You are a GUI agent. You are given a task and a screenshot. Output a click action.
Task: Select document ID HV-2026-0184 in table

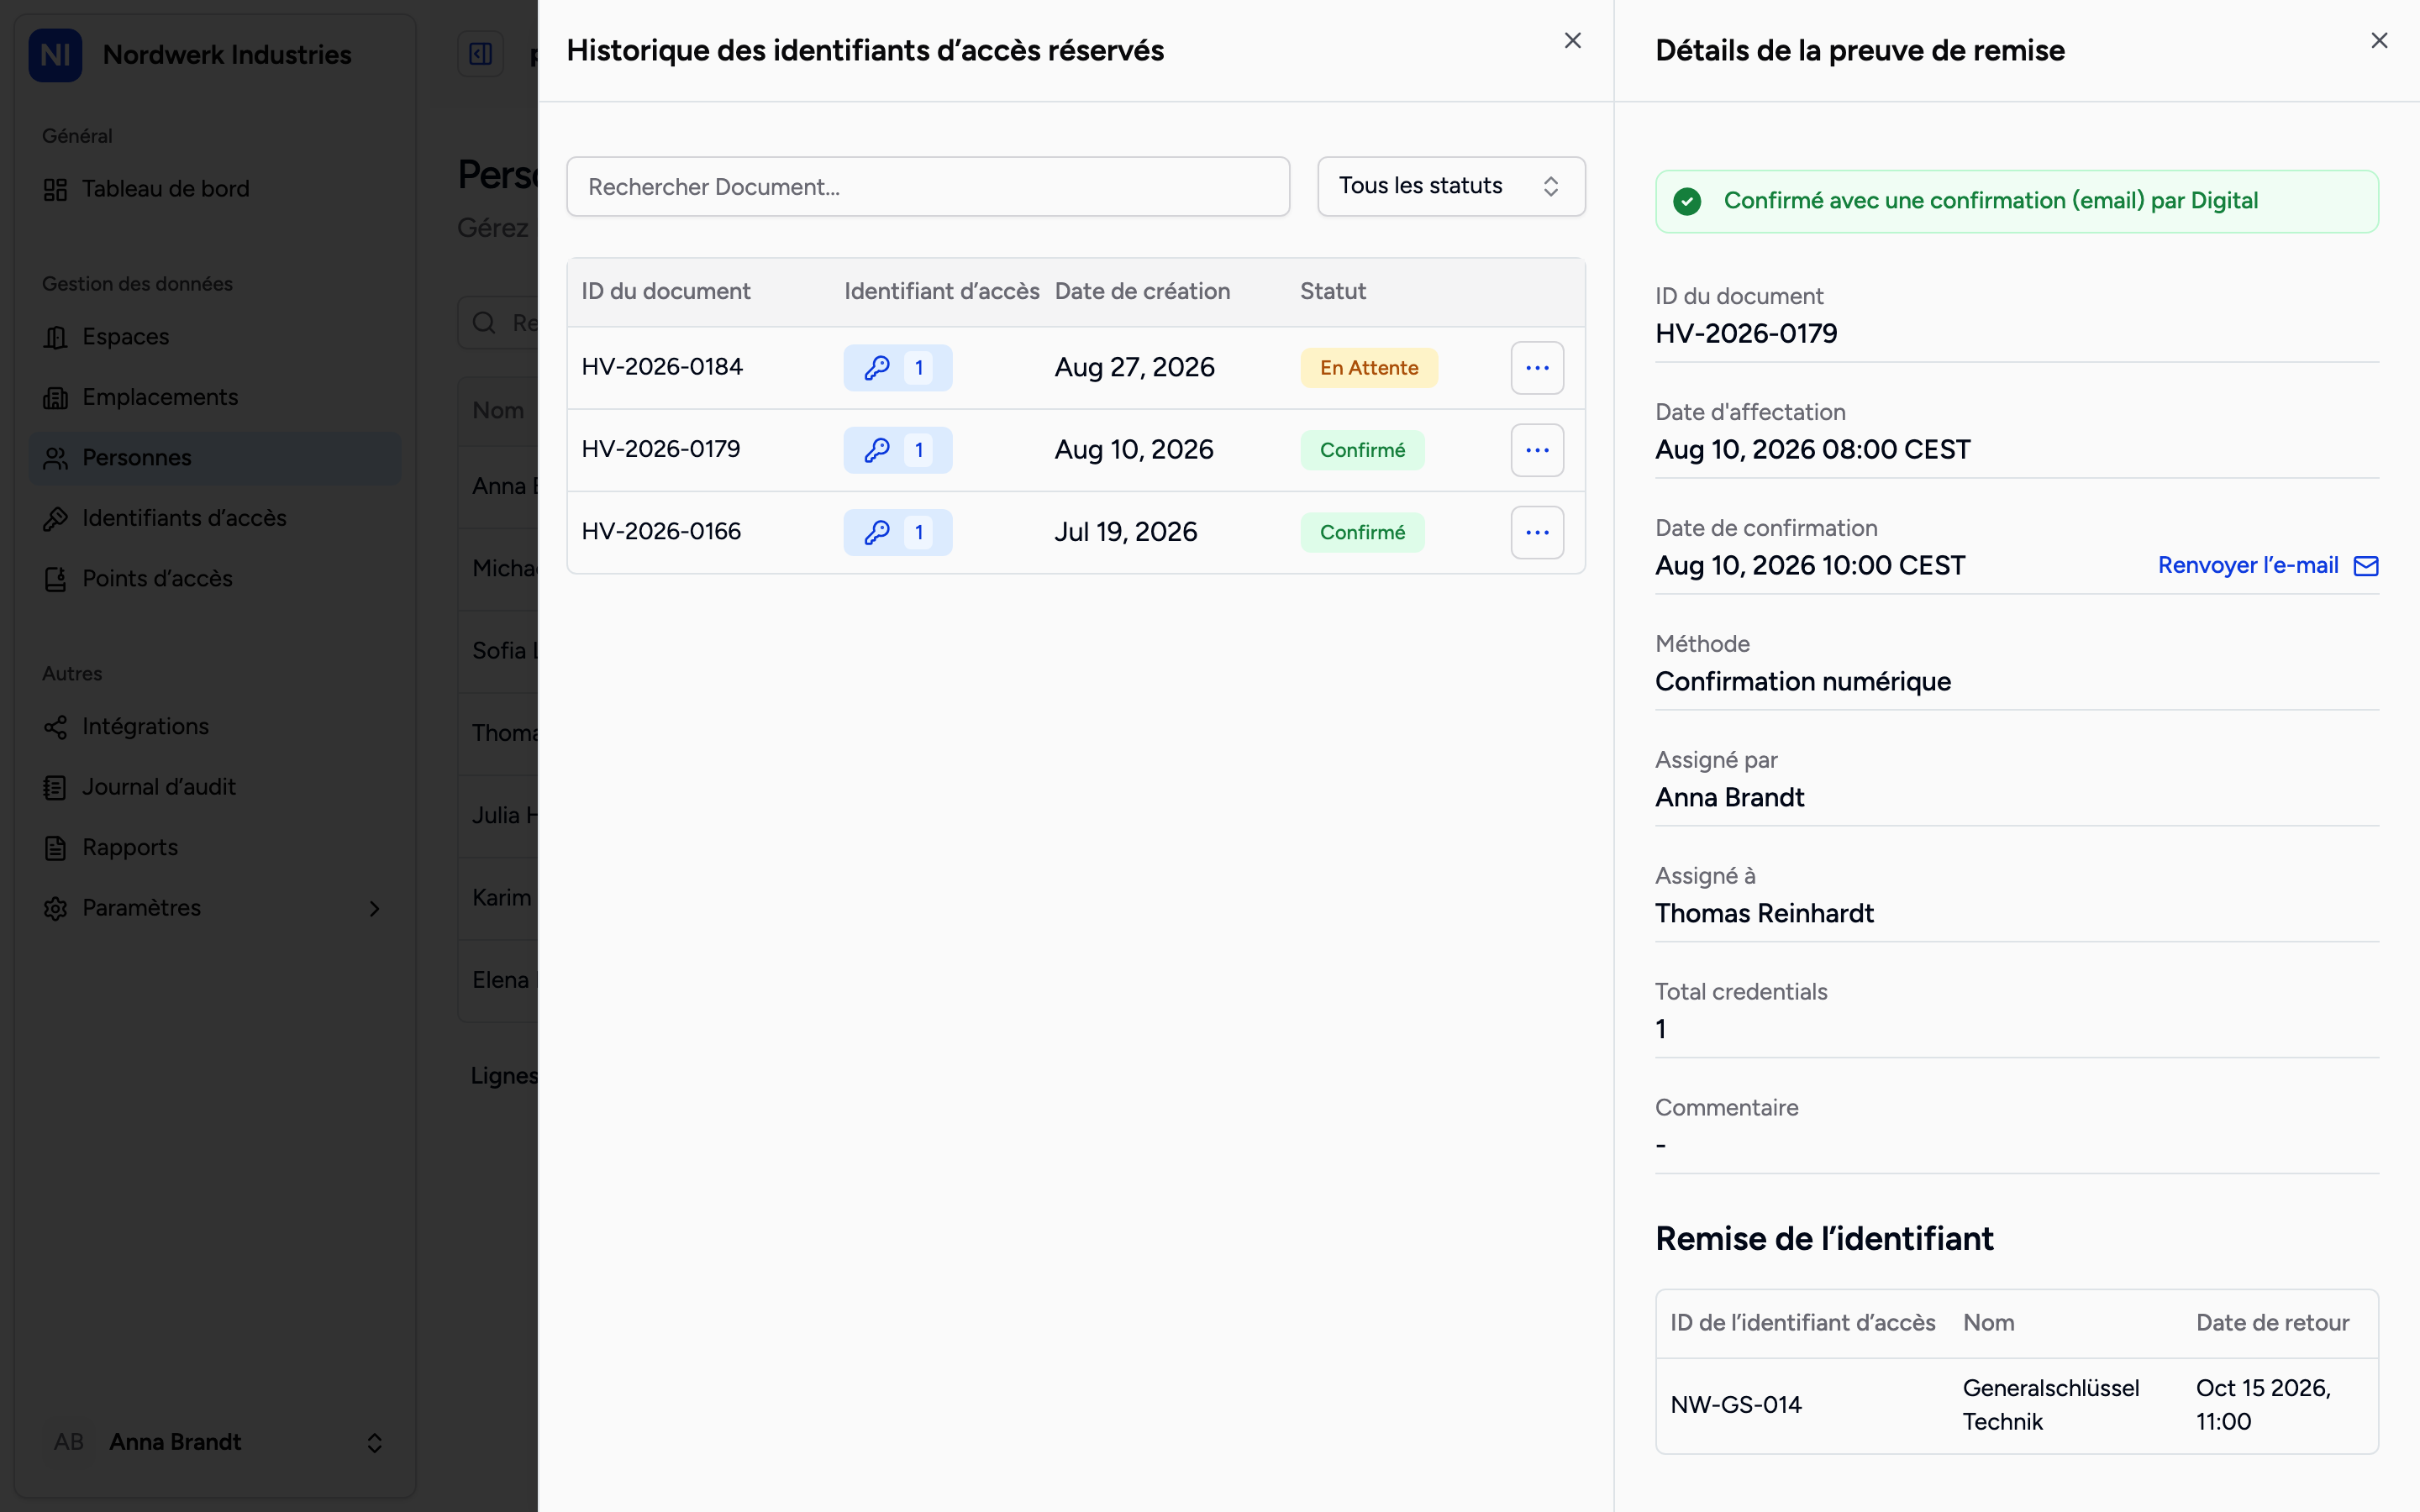pos(662,367)
